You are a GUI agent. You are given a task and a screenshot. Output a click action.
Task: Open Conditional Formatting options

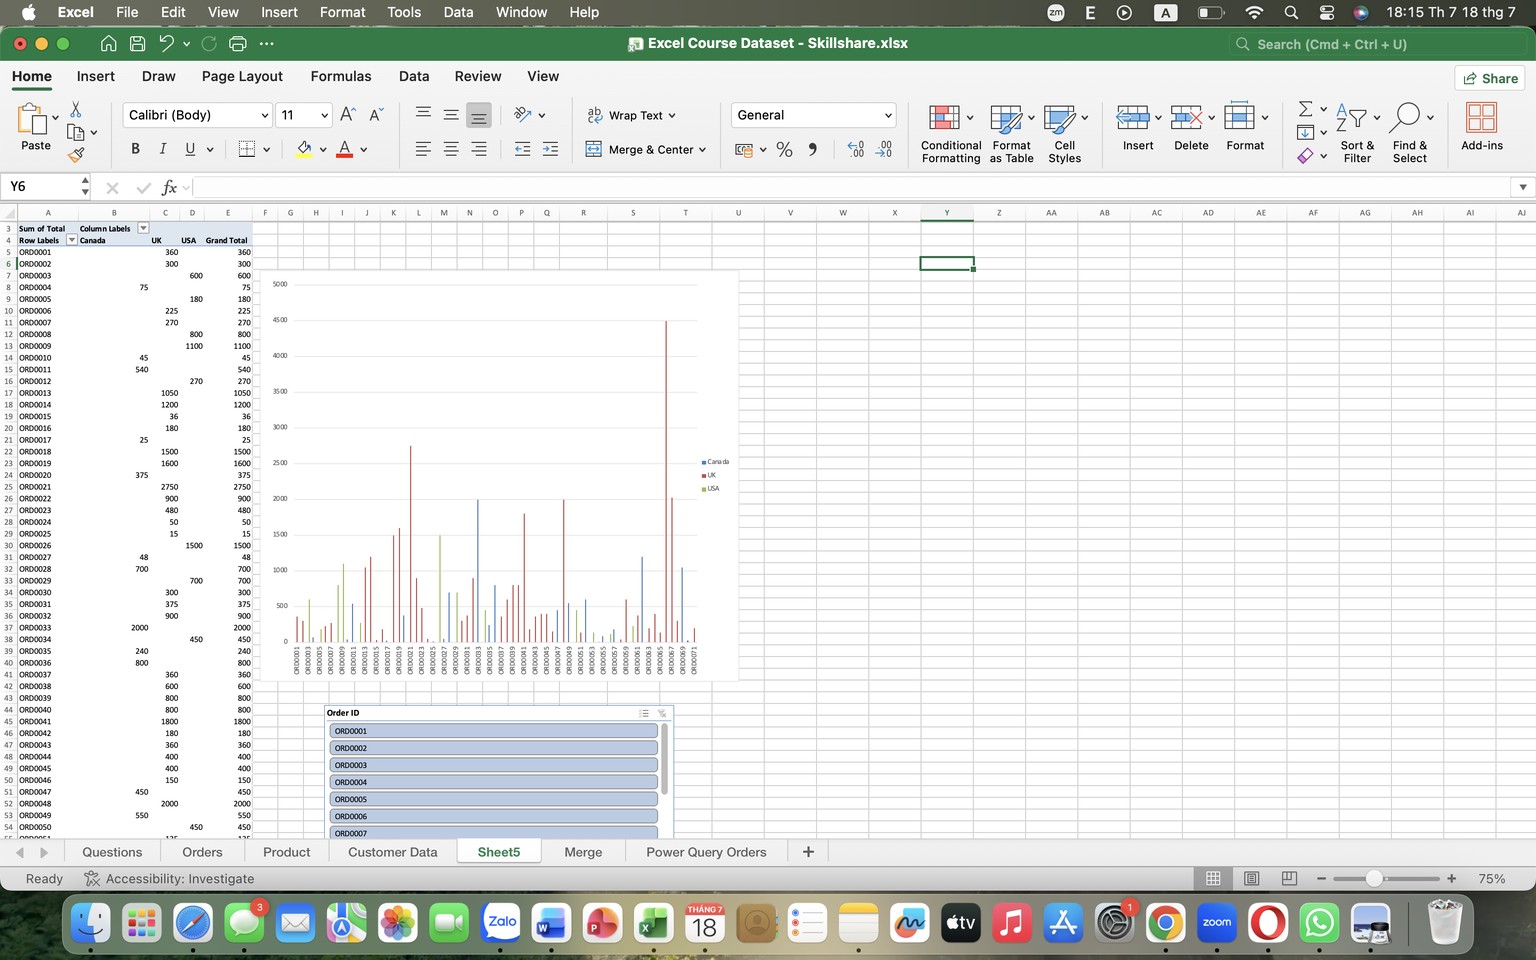(x=950, y=133)
